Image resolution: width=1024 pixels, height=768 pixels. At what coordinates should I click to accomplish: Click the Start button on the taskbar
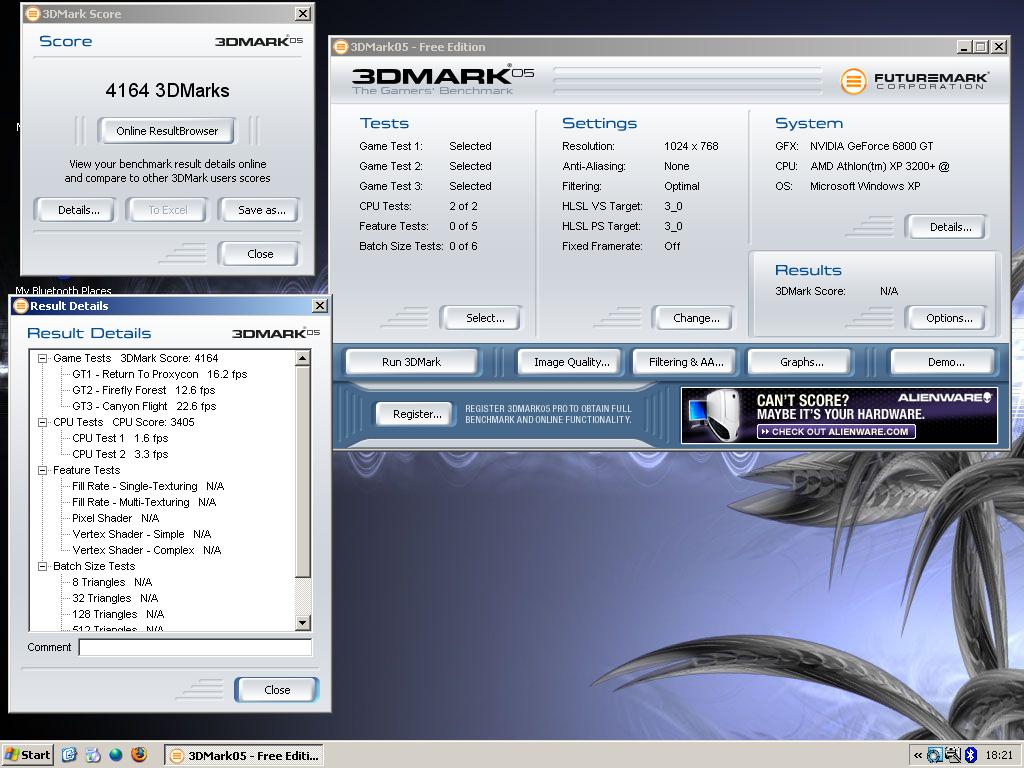[x=27, y=755]
